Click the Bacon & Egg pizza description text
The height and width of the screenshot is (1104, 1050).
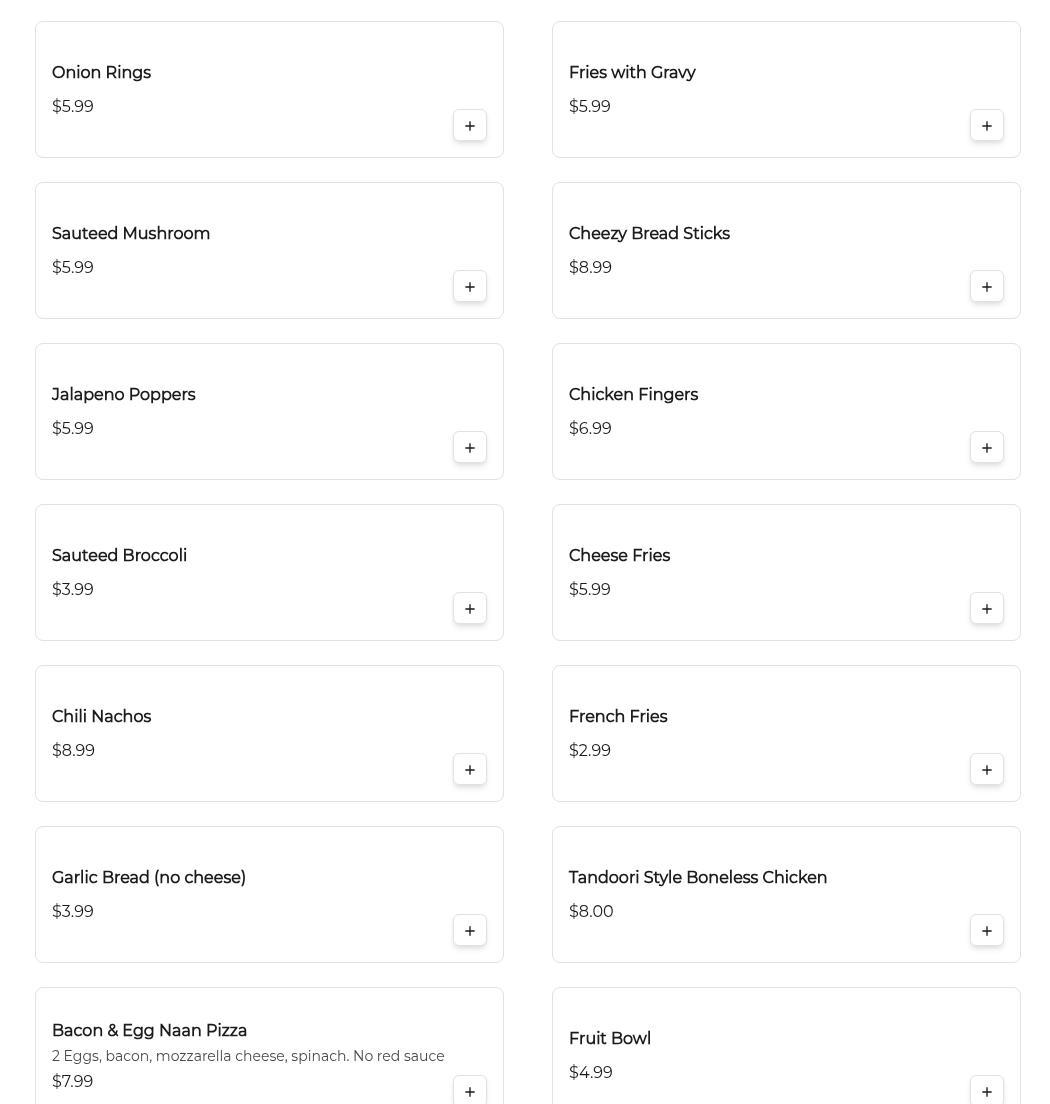pos(248,1056)
